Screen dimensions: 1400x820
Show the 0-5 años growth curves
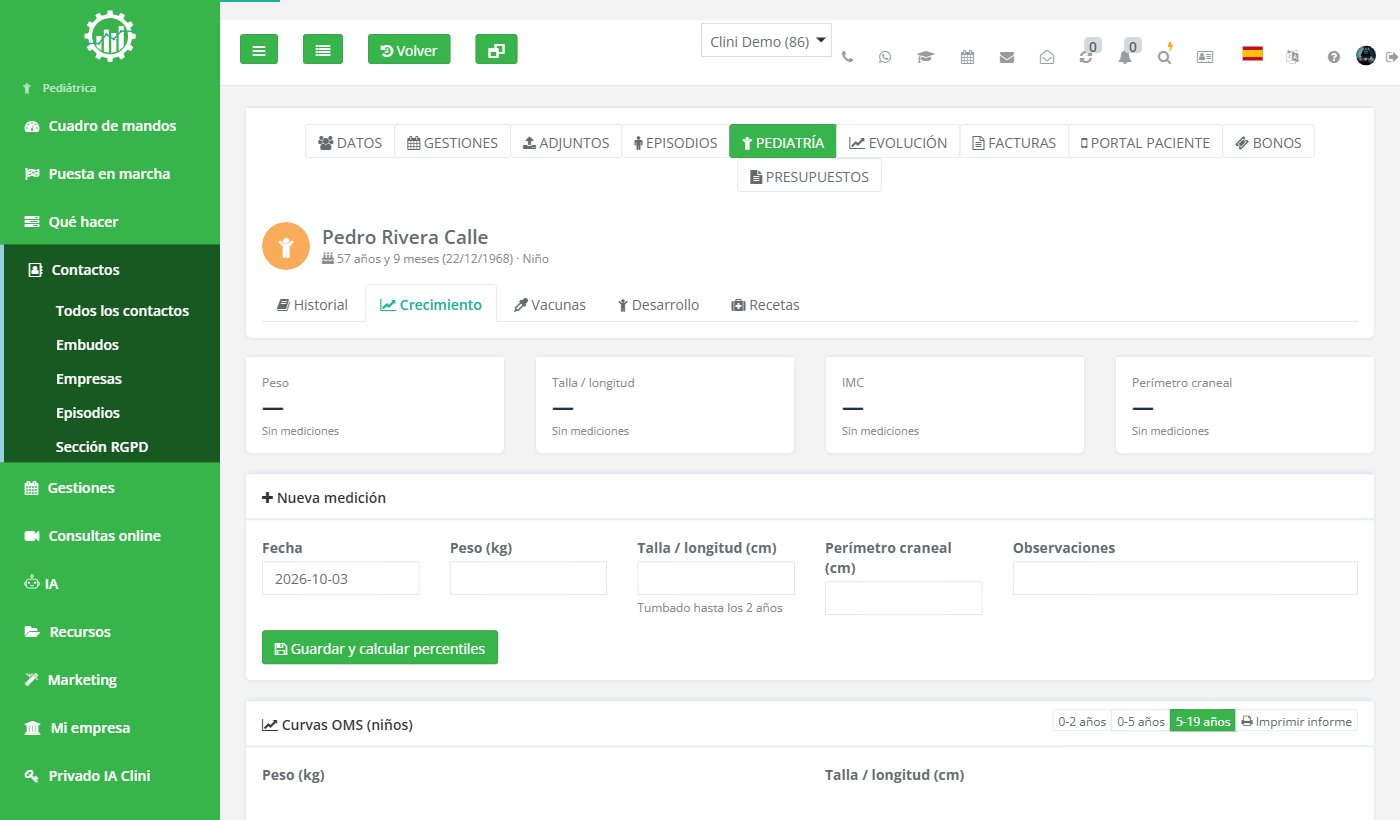point(1140,721)
